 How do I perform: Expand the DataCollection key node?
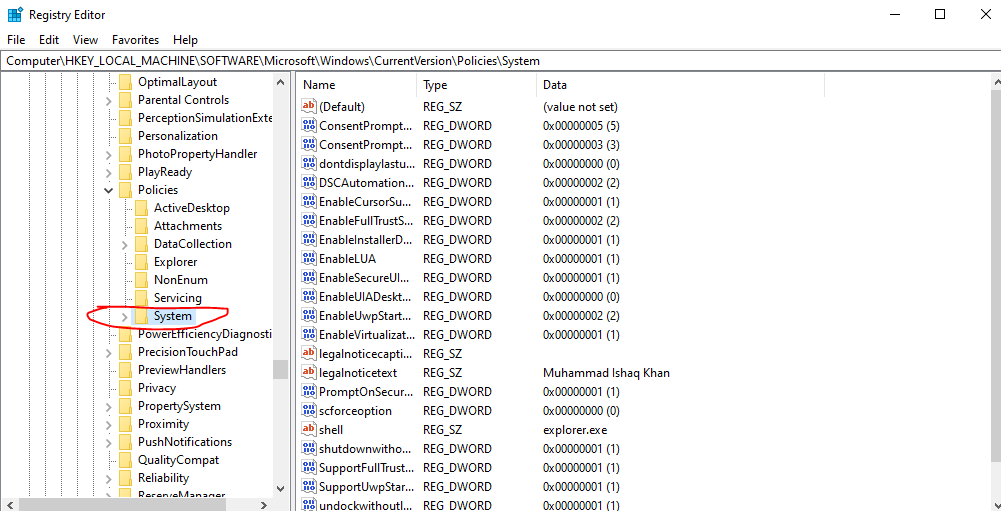(124, 244)
